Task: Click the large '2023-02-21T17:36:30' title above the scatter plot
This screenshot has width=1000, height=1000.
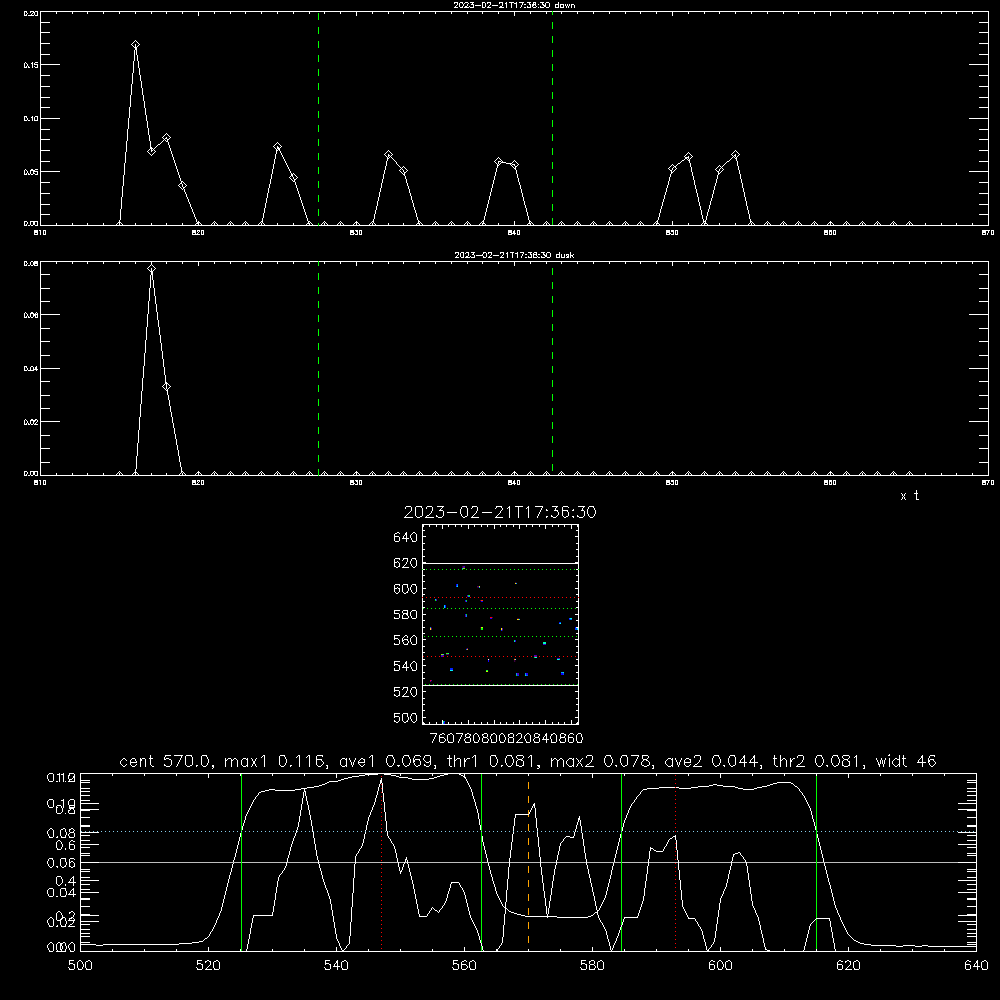Action: [x=500, y=512]
